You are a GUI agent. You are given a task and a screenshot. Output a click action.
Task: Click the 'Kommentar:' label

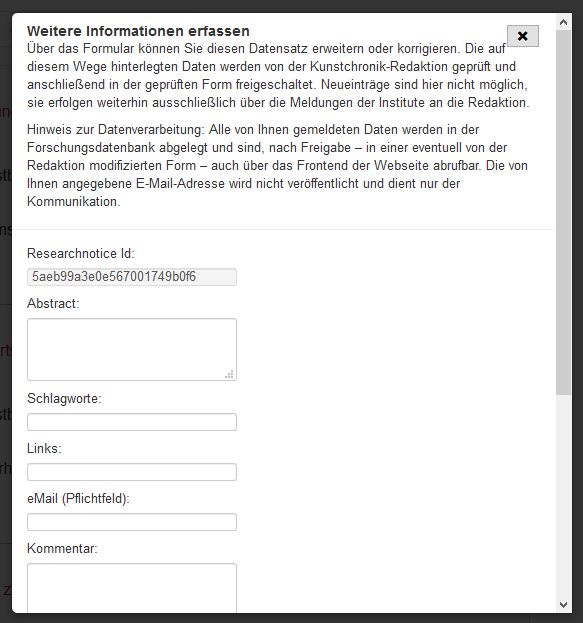click(x=62, y=549)
